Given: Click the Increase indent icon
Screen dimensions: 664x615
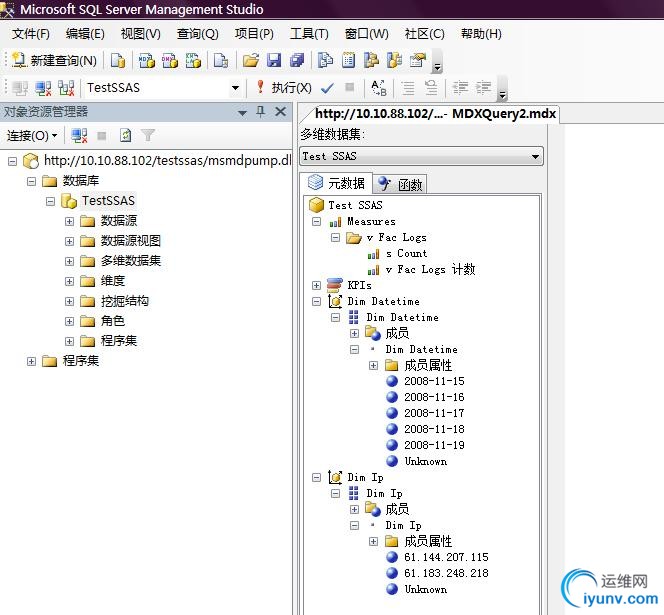Looking at the screenshot, I should 483,88.
